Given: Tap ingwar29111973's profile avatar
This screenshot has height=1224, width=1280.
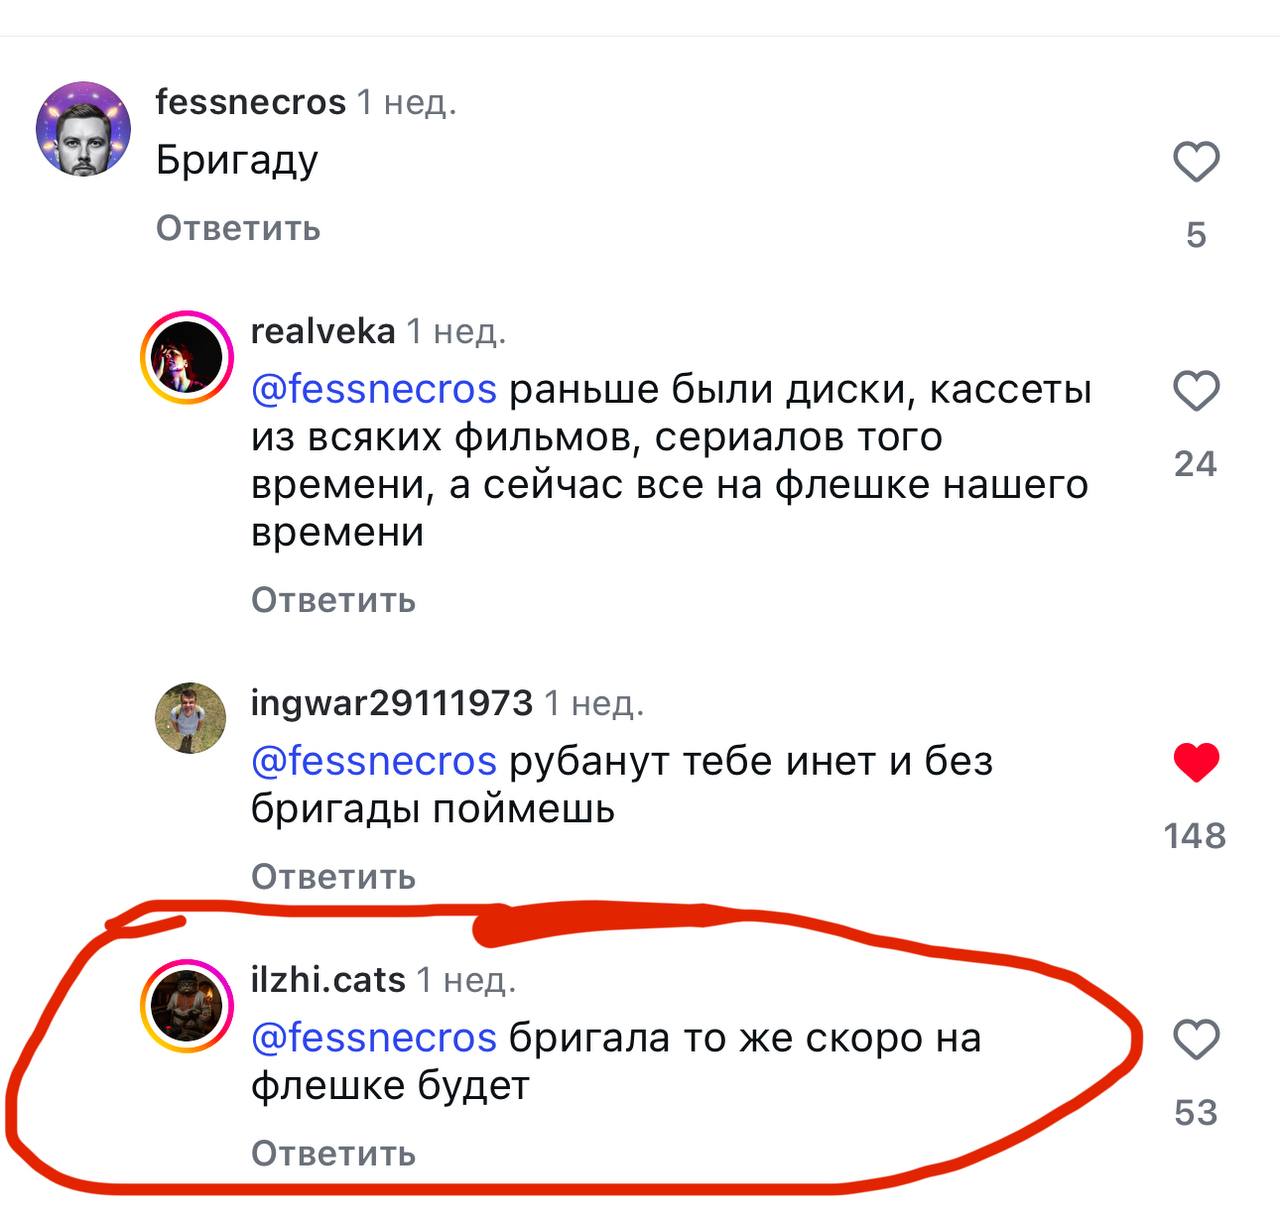Looking at the screenshot, I should click(190, 718).
